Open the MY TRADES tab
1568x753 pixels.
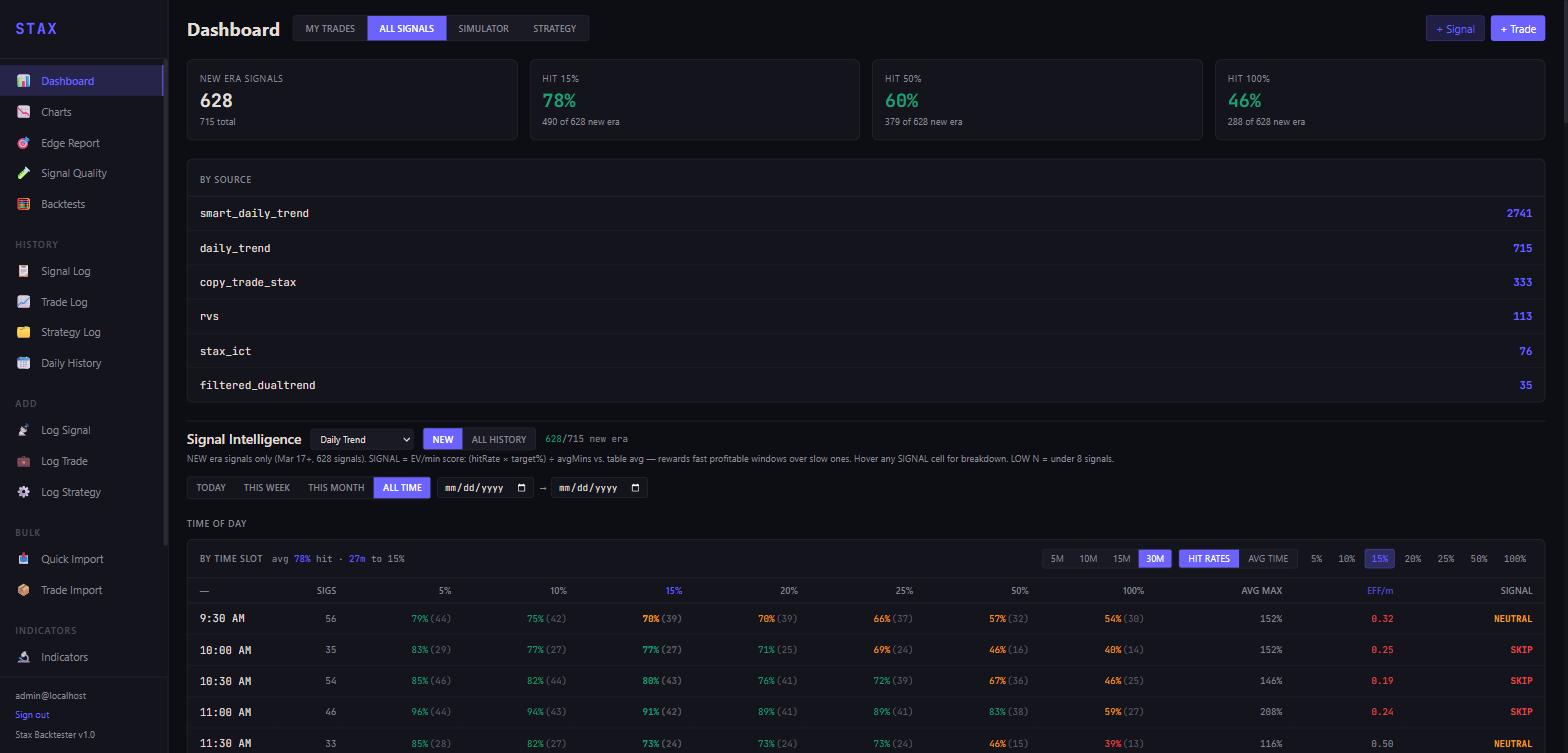click(330, 28)
